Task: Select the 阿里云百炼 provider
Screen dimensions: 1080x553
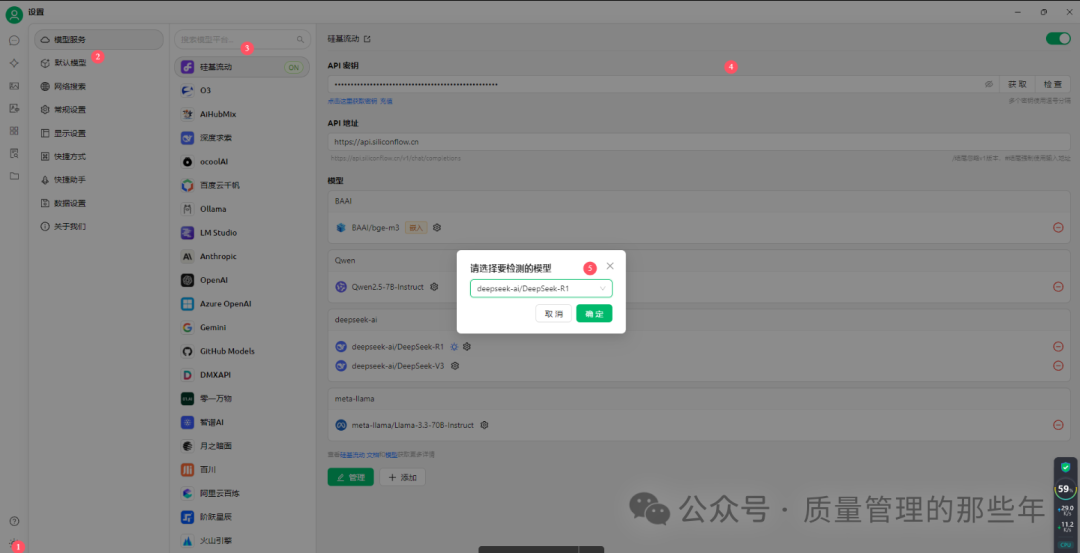Action: pos(242,493)
